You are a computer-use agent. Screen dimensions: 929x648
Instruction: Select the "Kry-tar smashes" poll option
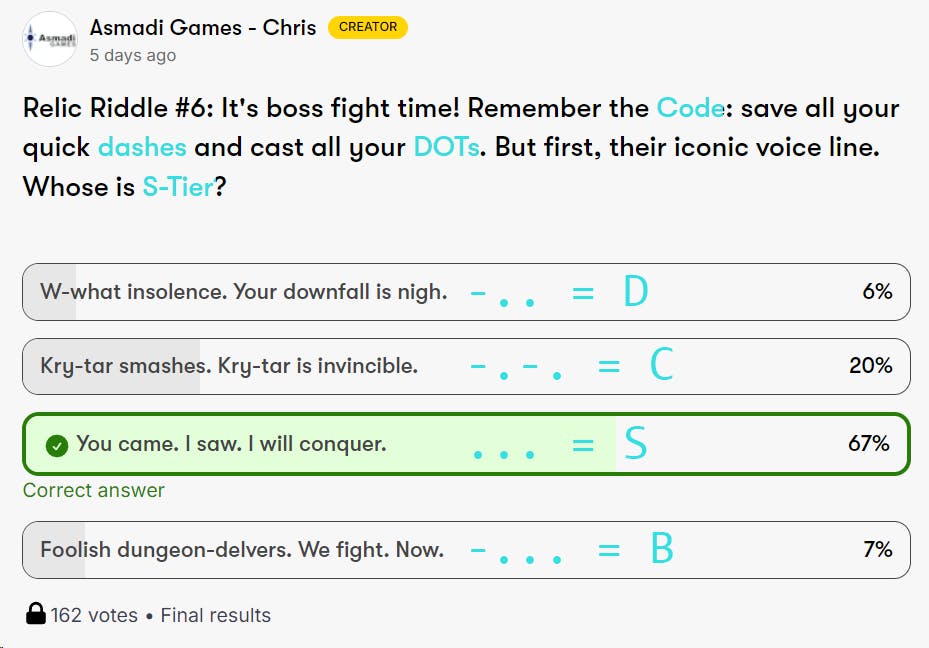(x=229, y=366)
